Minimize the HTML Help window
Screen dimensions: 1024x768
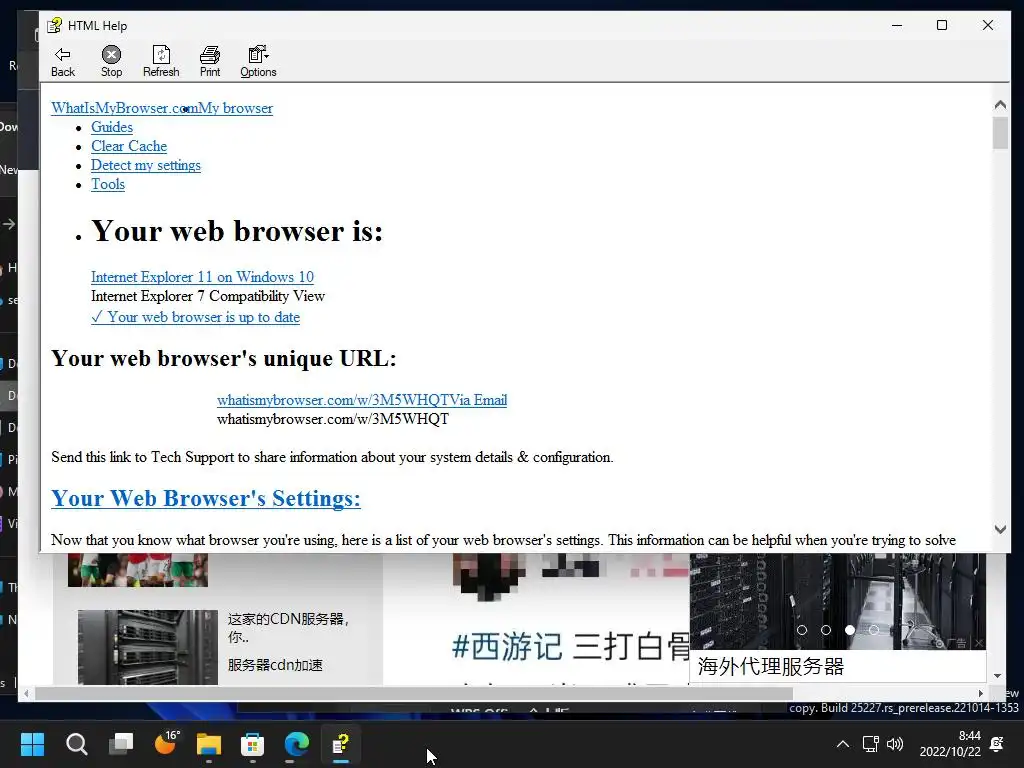click(897, 25)
